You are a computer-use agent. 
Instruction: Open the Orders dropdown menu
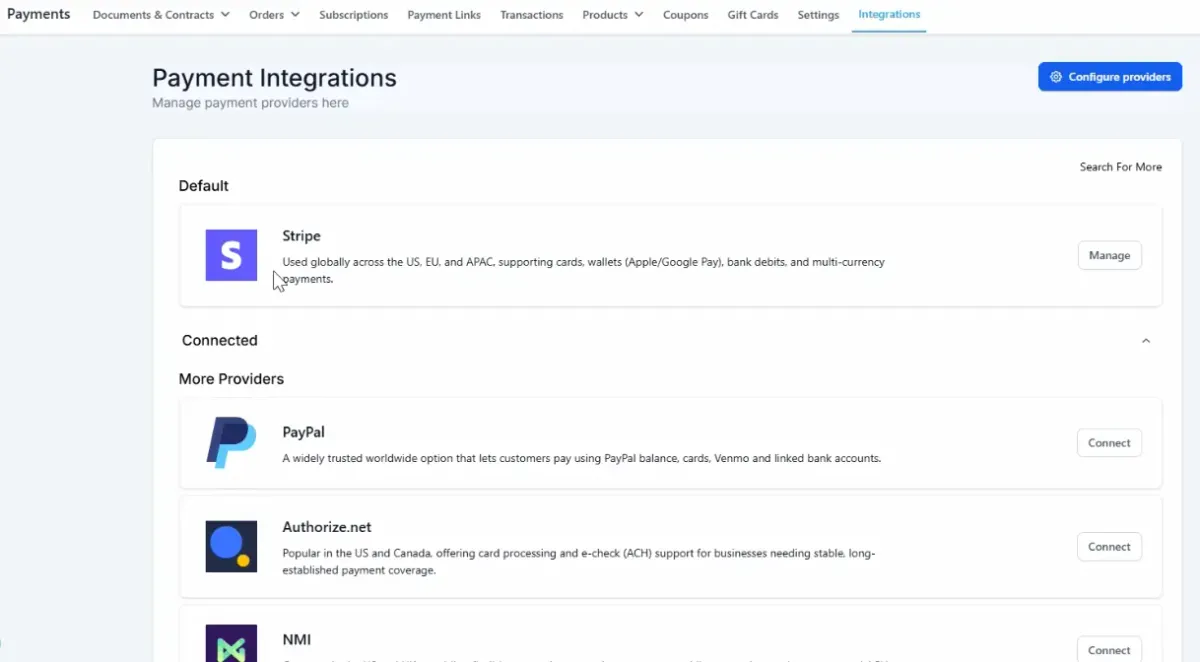274,15
